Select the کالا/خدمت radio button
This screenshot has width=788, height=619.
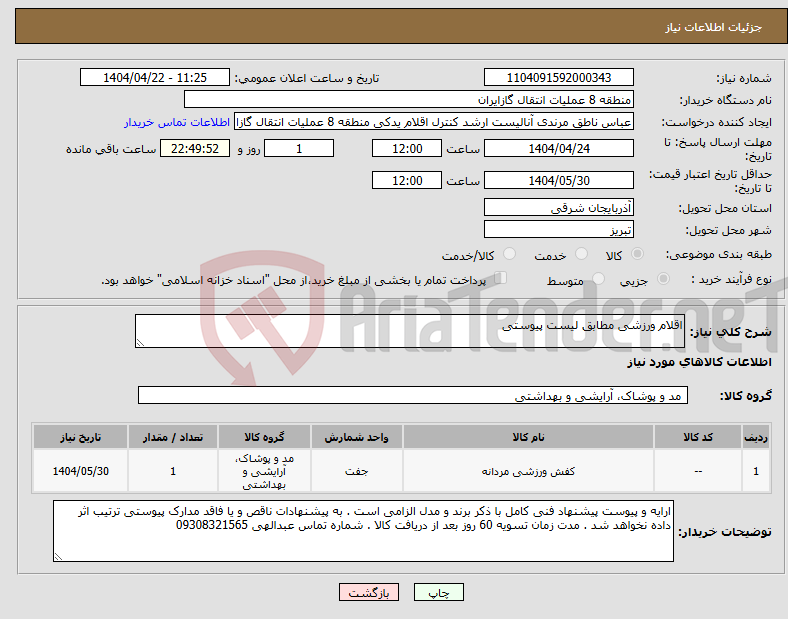pos(510,254)
